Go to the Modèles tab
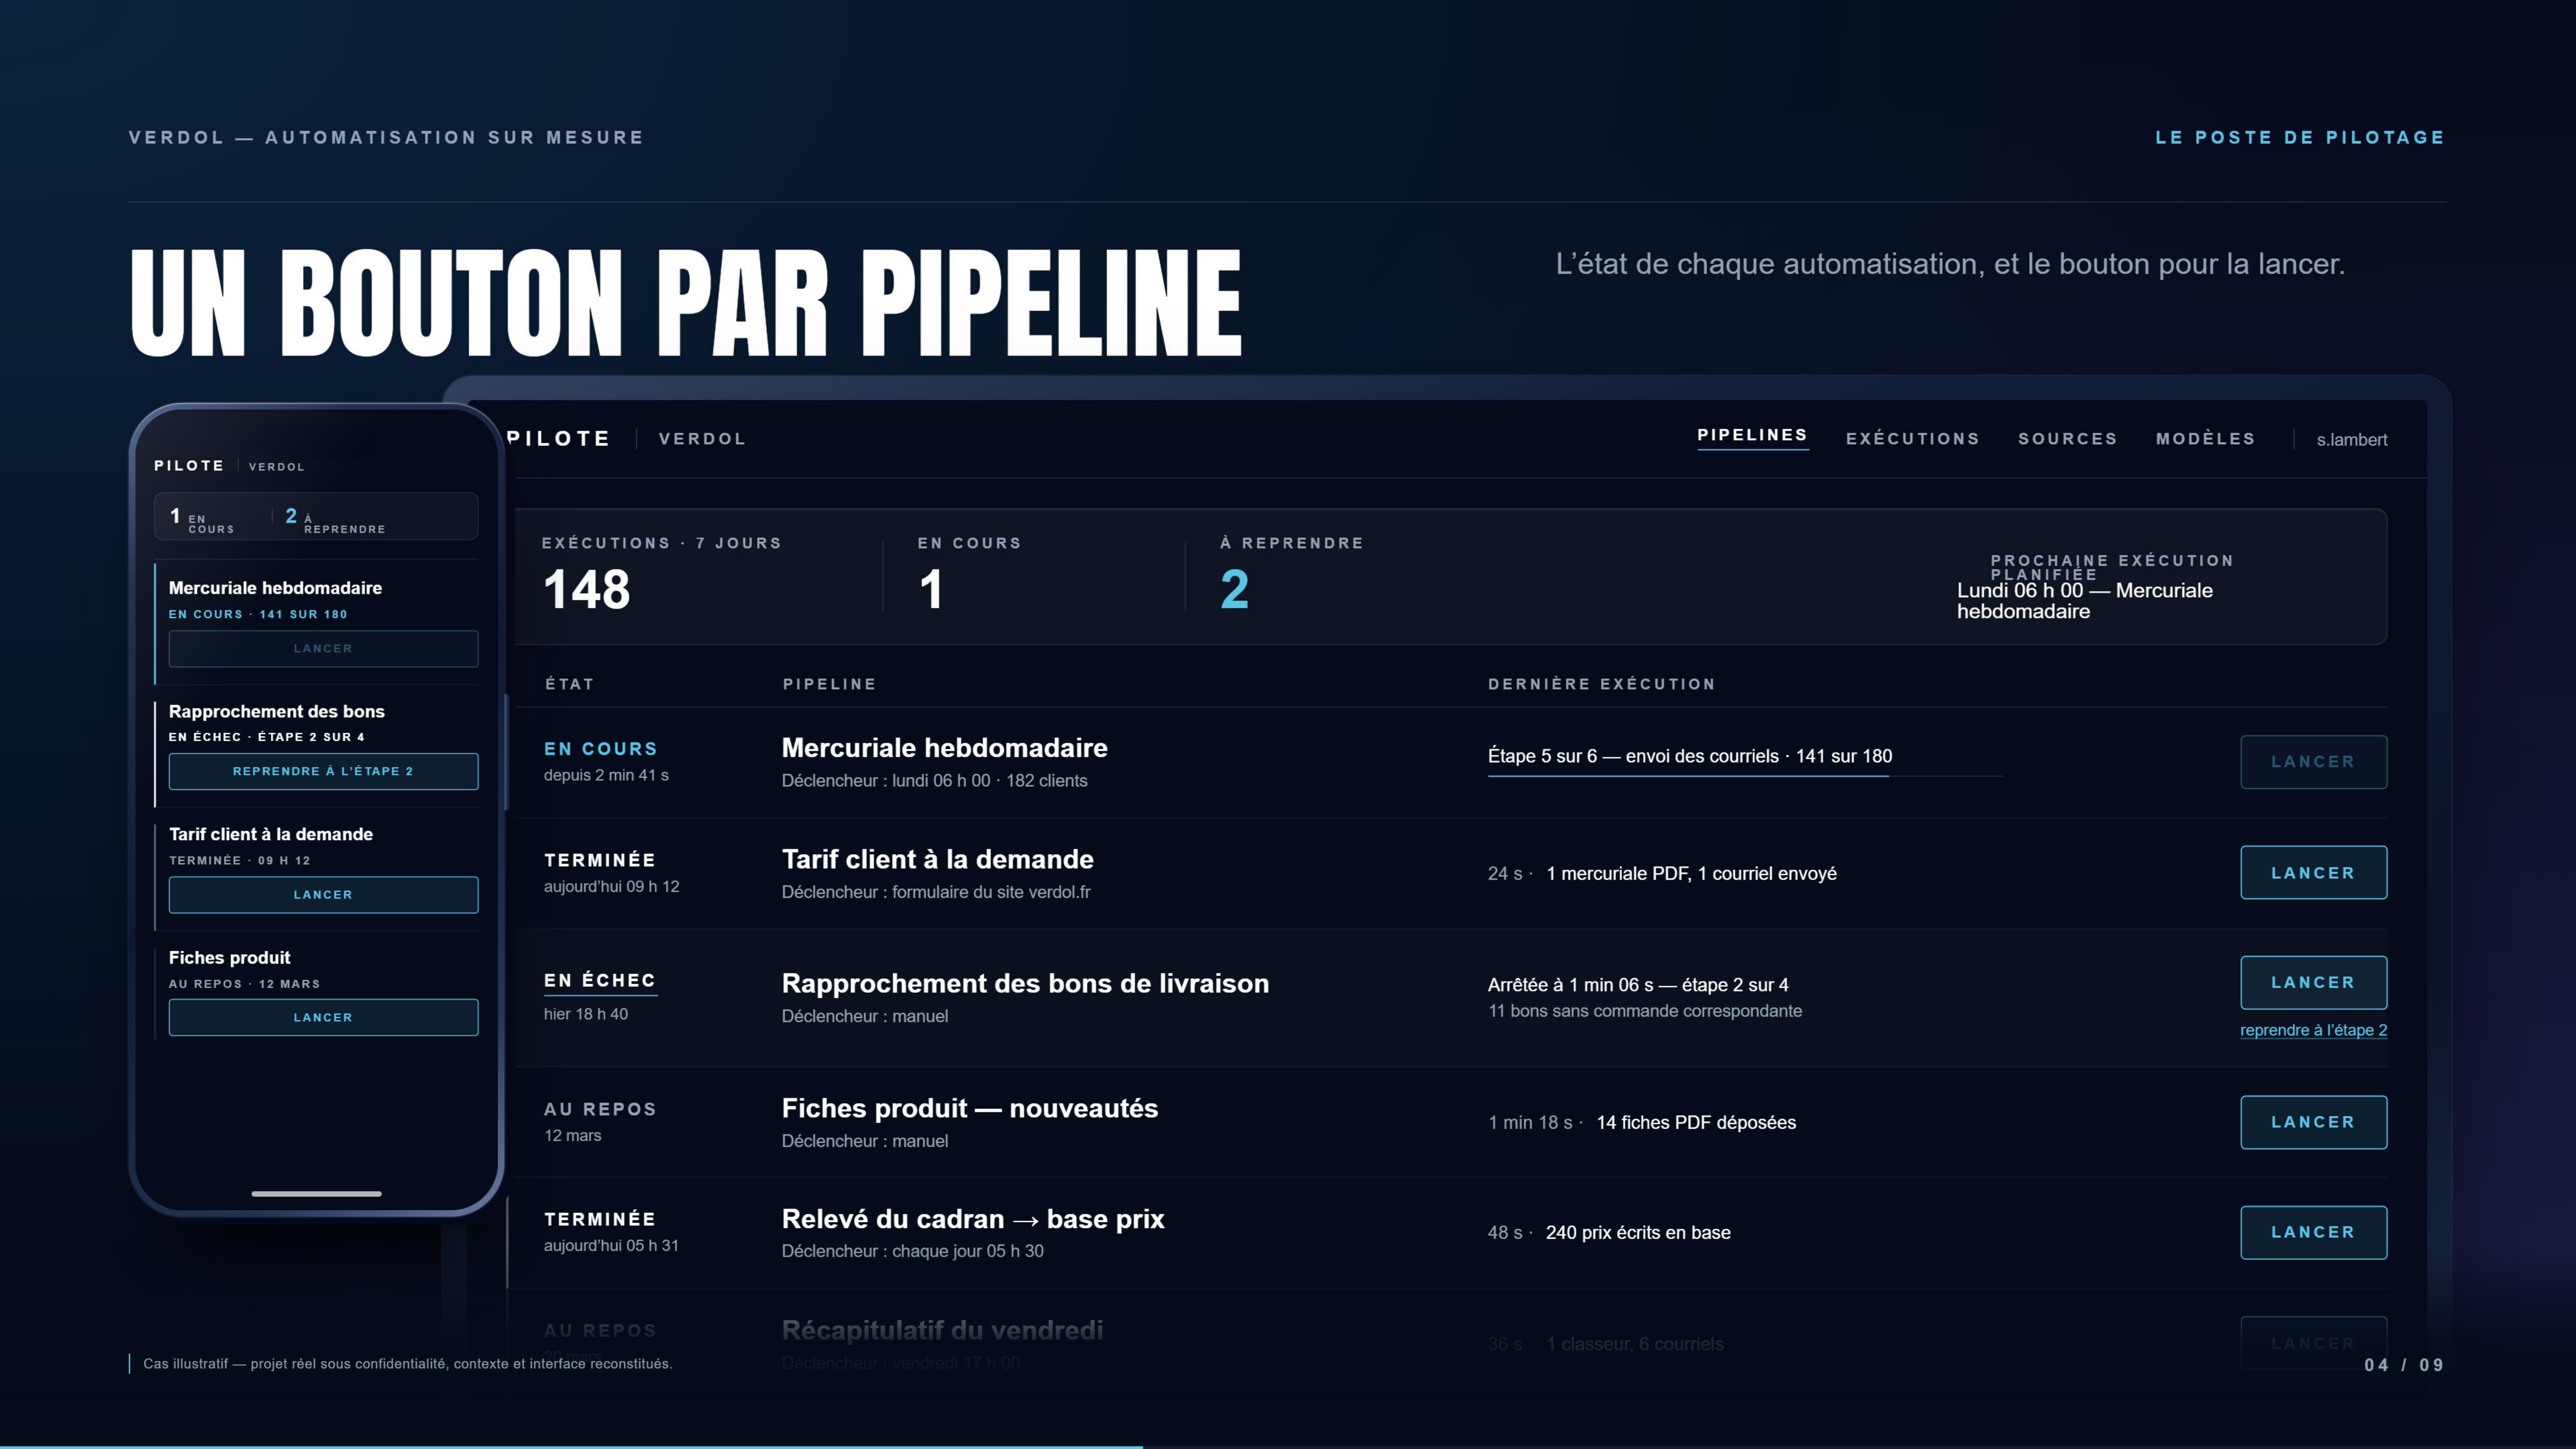 (x=2205, y=439)
